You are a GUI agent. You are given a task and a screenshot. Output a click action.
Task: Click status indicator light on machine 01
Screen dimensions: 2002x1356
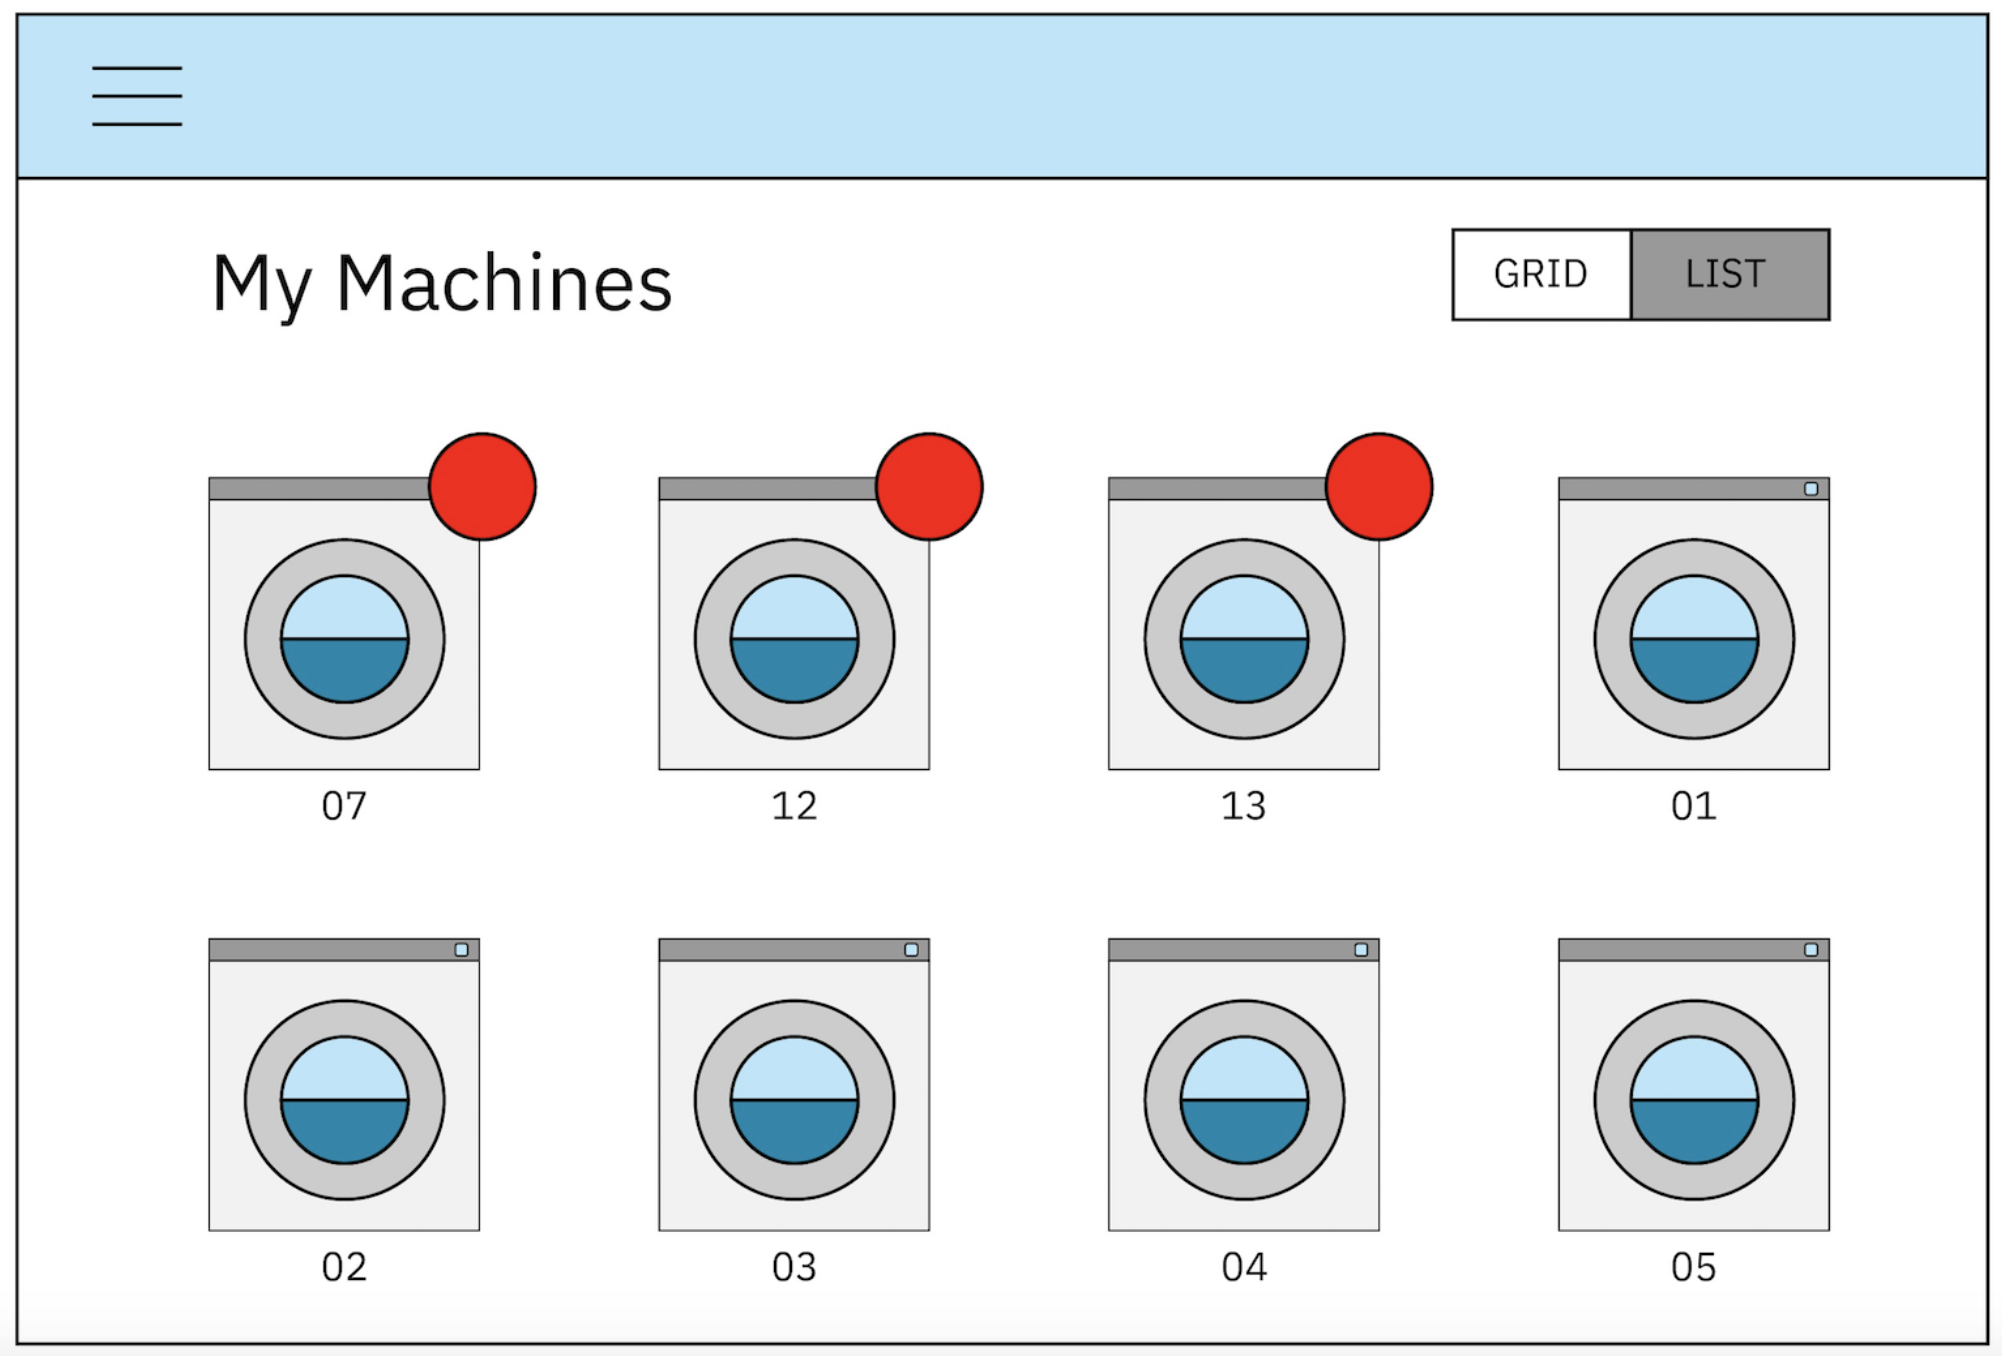pos(1811,489)
